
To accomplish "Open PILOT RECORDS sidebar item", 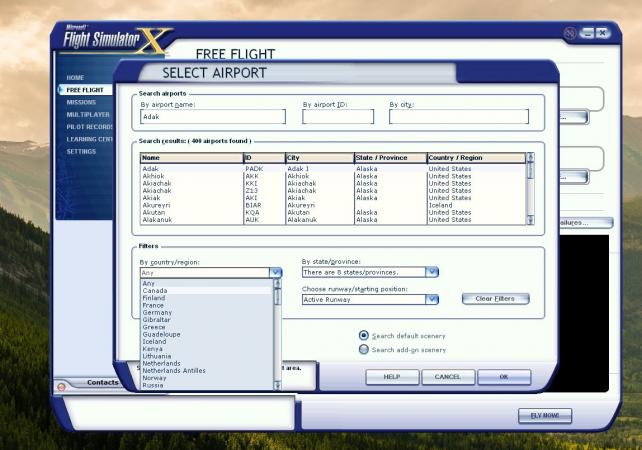I will 89,127.
